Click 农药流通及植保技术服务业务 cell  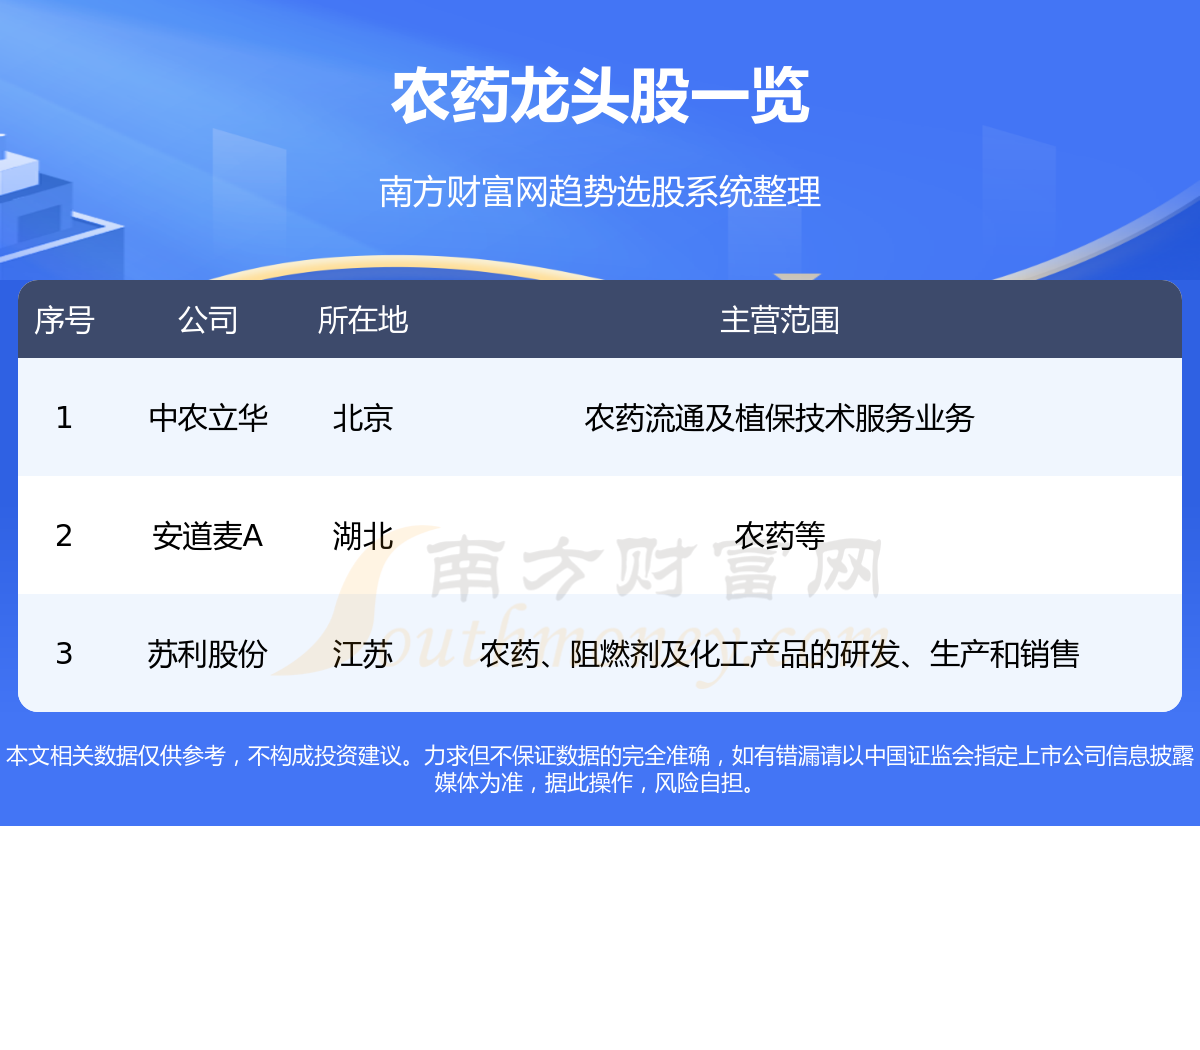780,418
